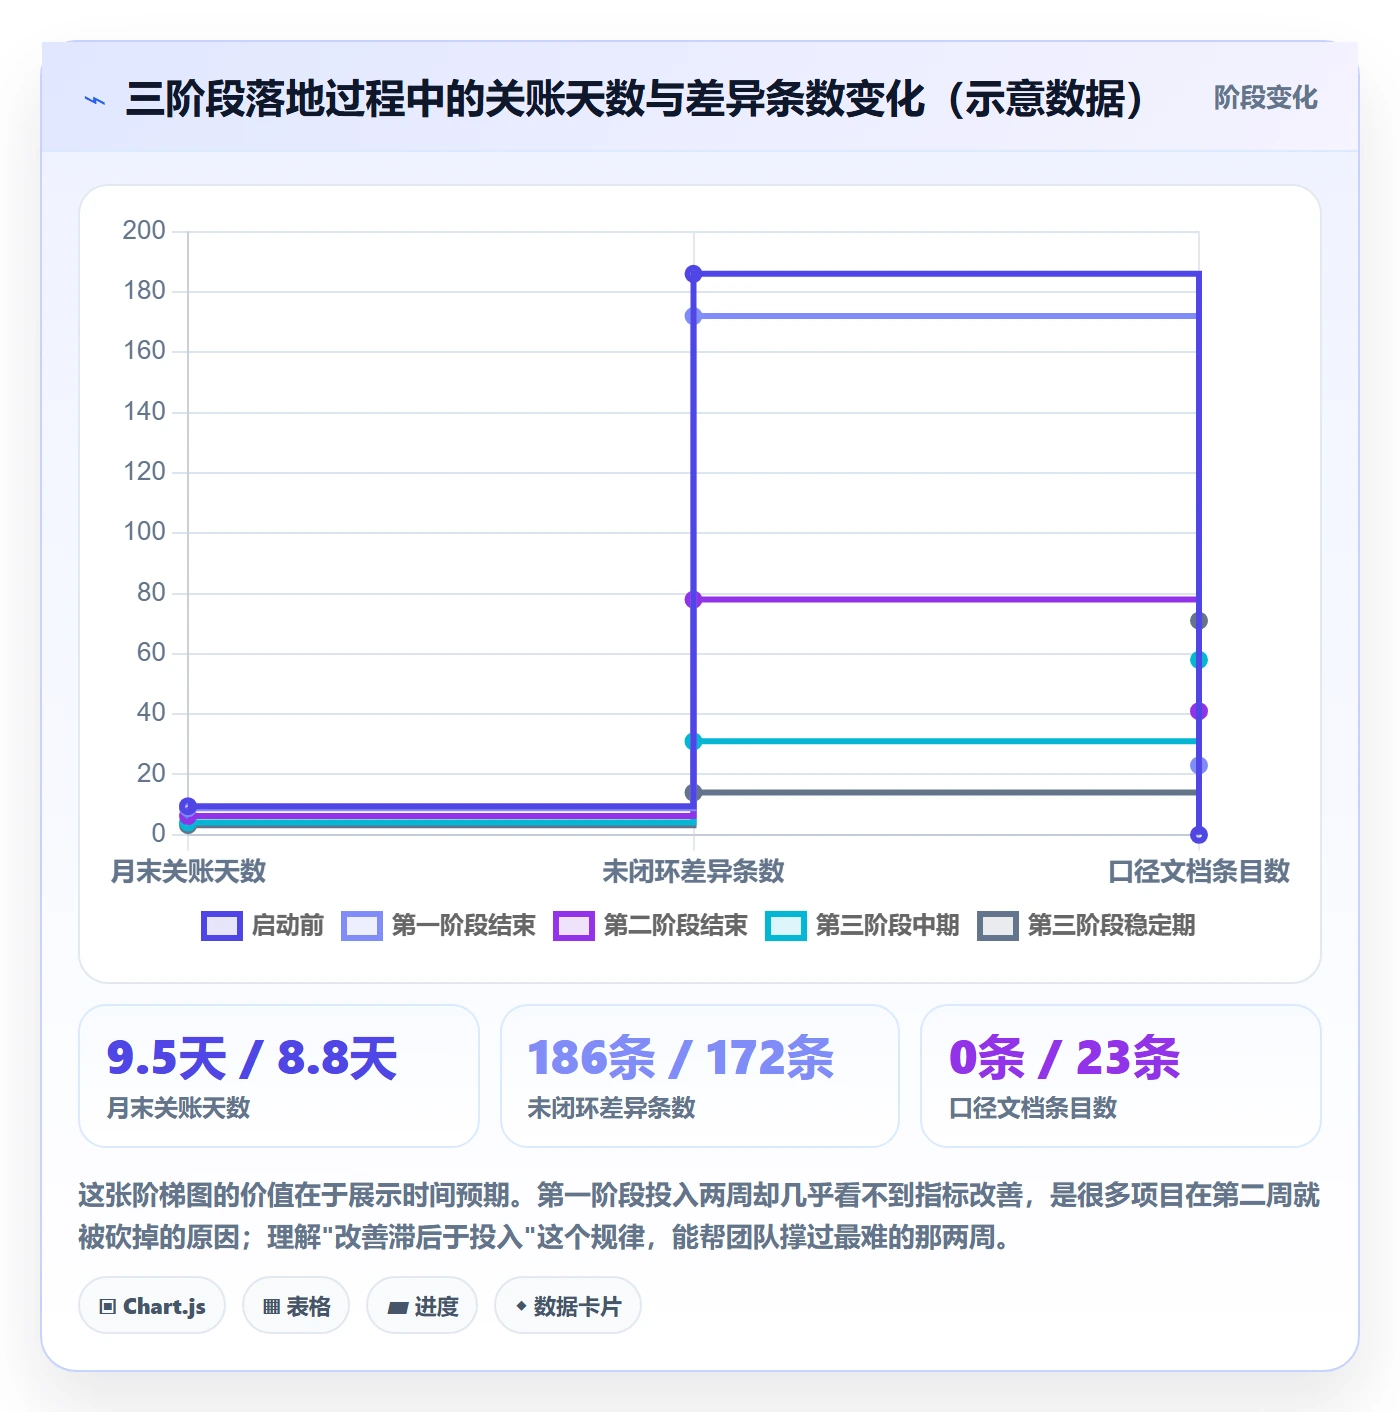Click the description paragraph starting with 这张阶梯图的价值
The width and height of the screenshot is (1400, 1412).
(699, 1216)
